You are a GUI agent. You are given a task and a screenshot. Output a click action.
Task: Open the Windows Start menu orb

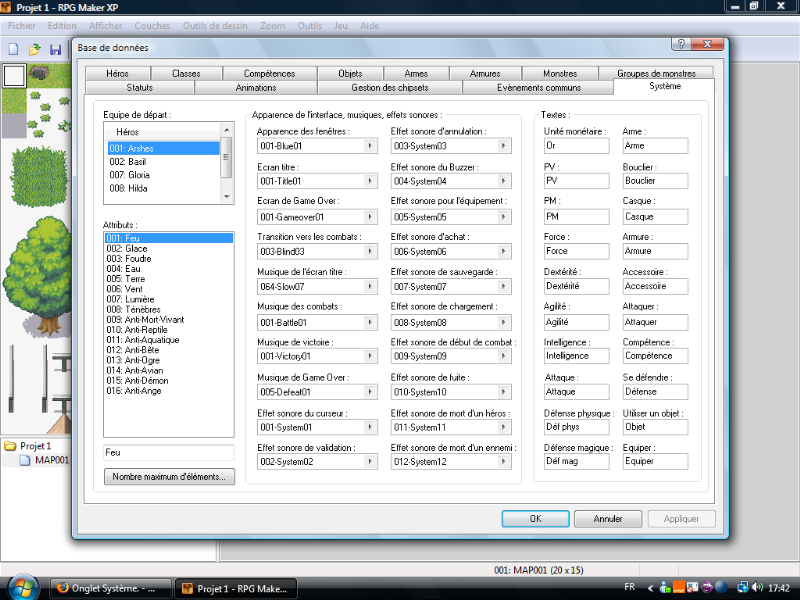coord(22,587)
